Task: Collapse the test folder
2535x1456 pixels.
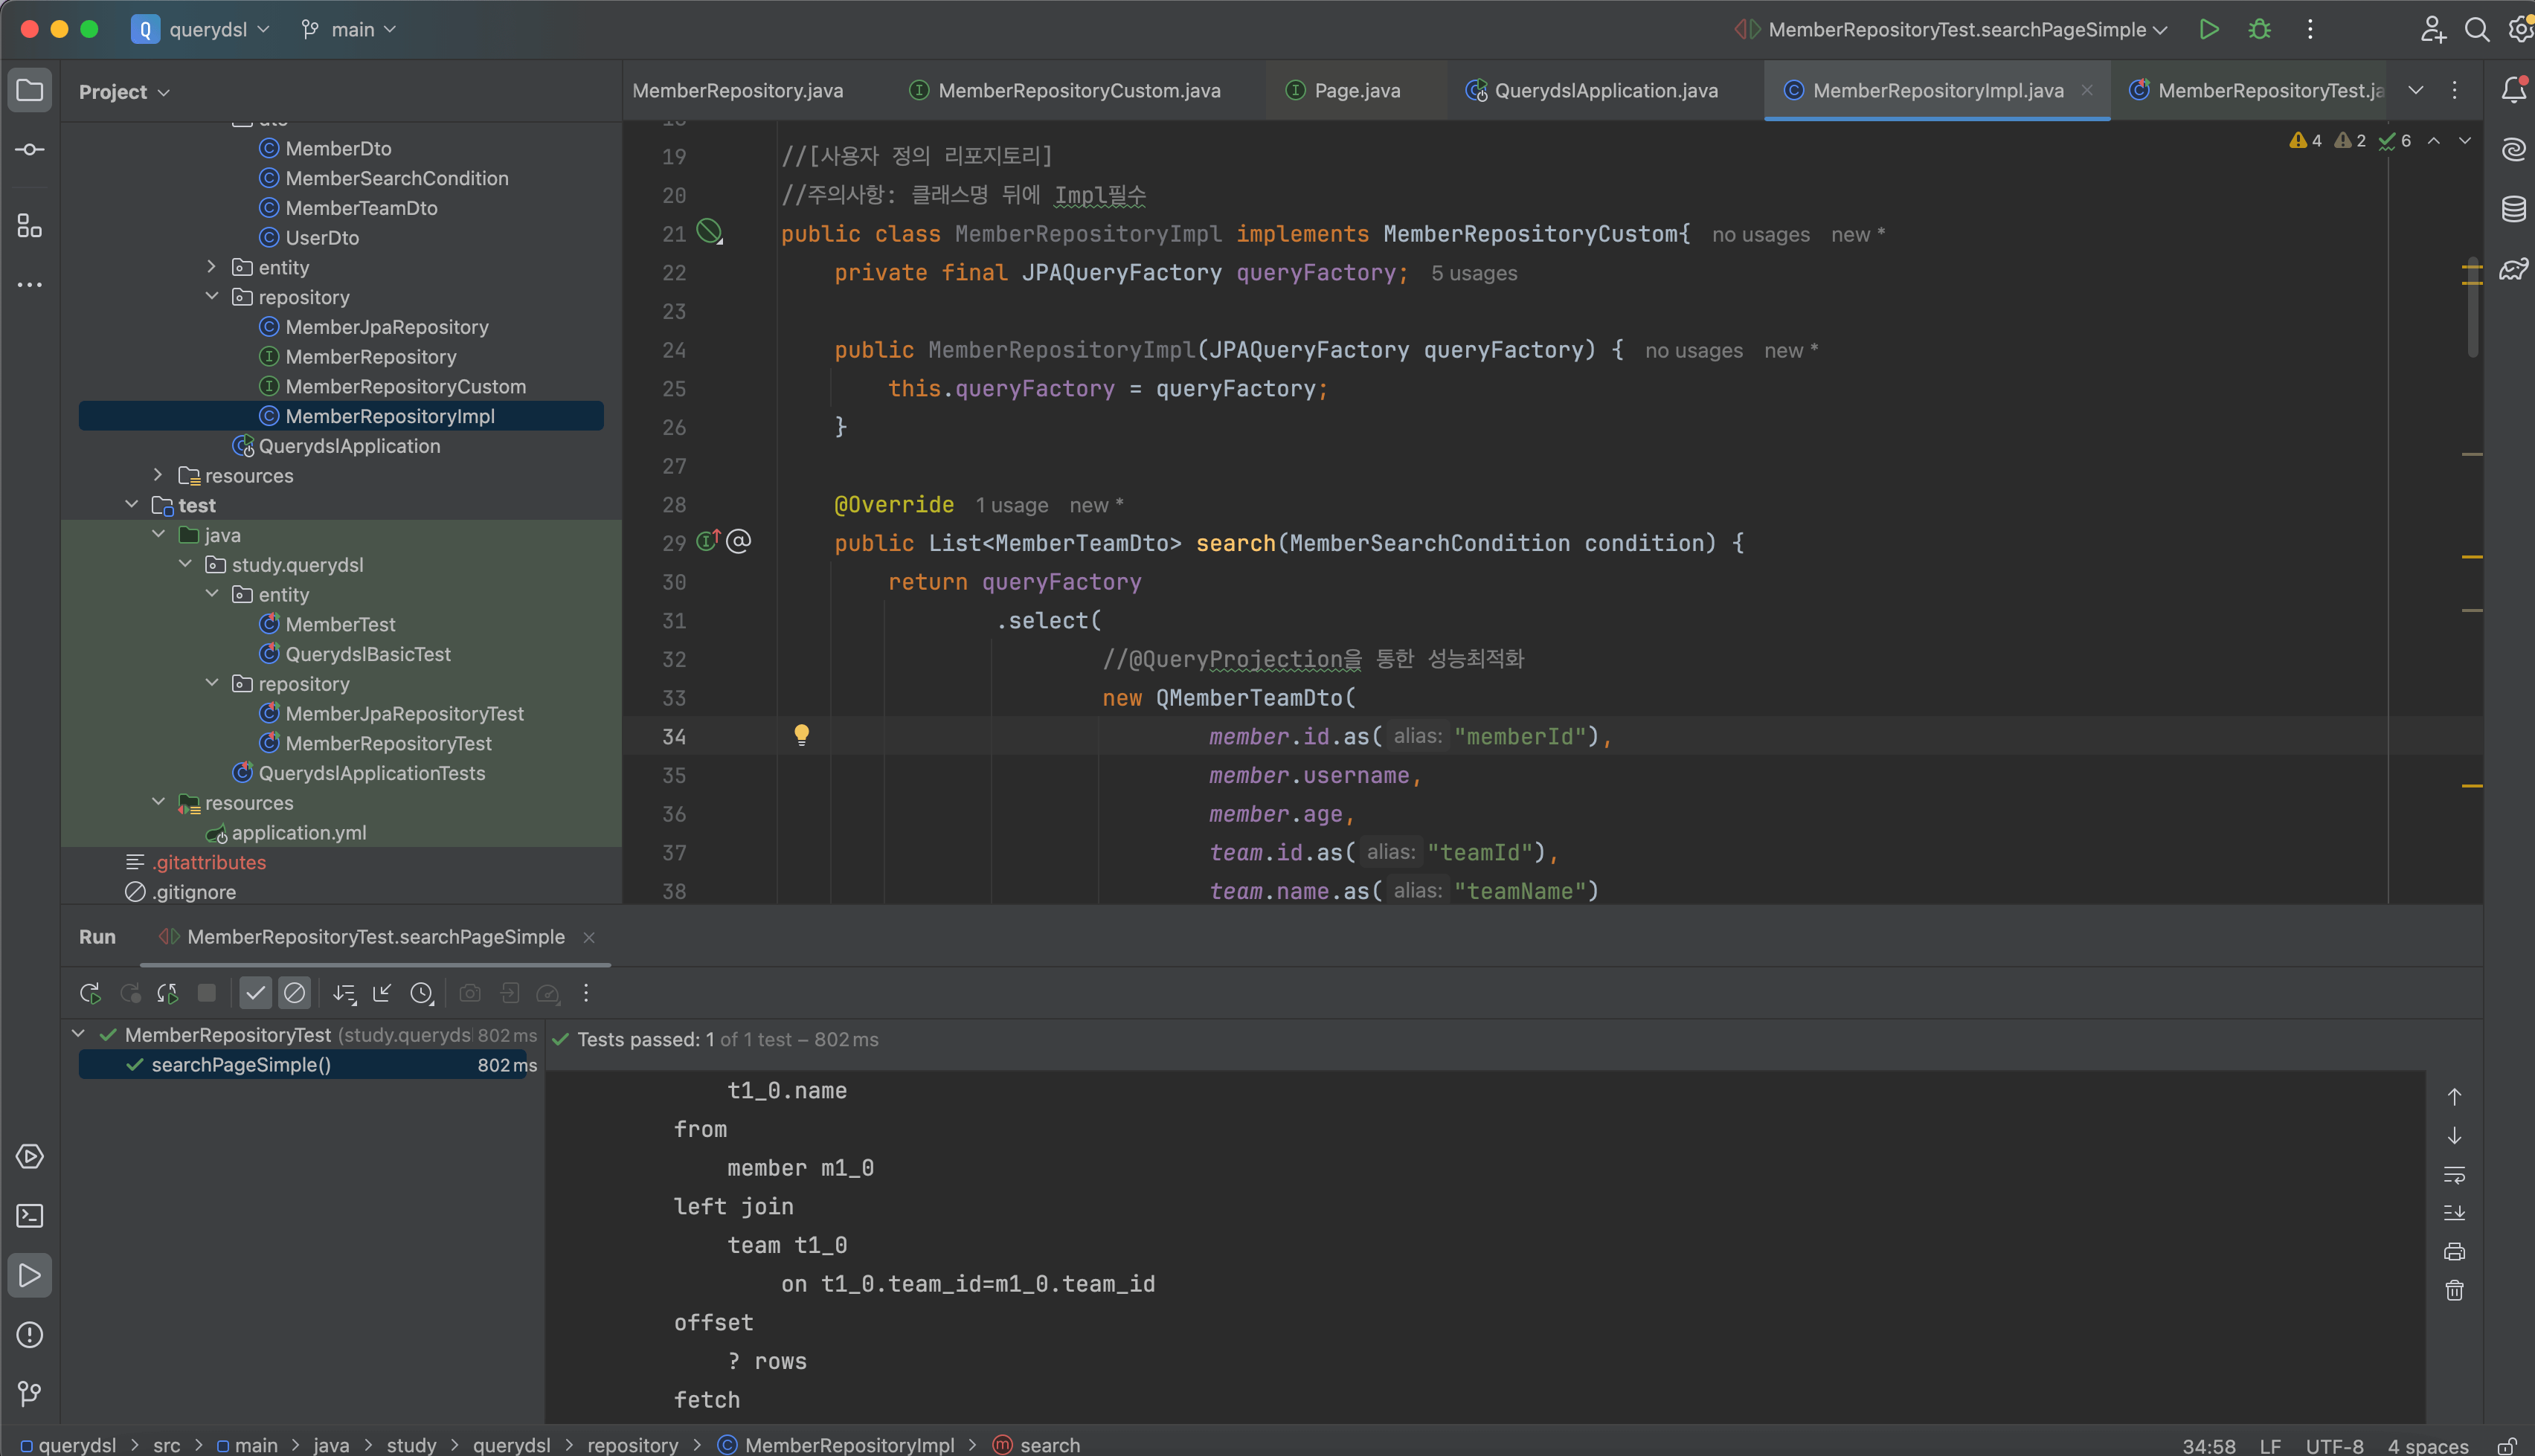Action: point(131,505)
